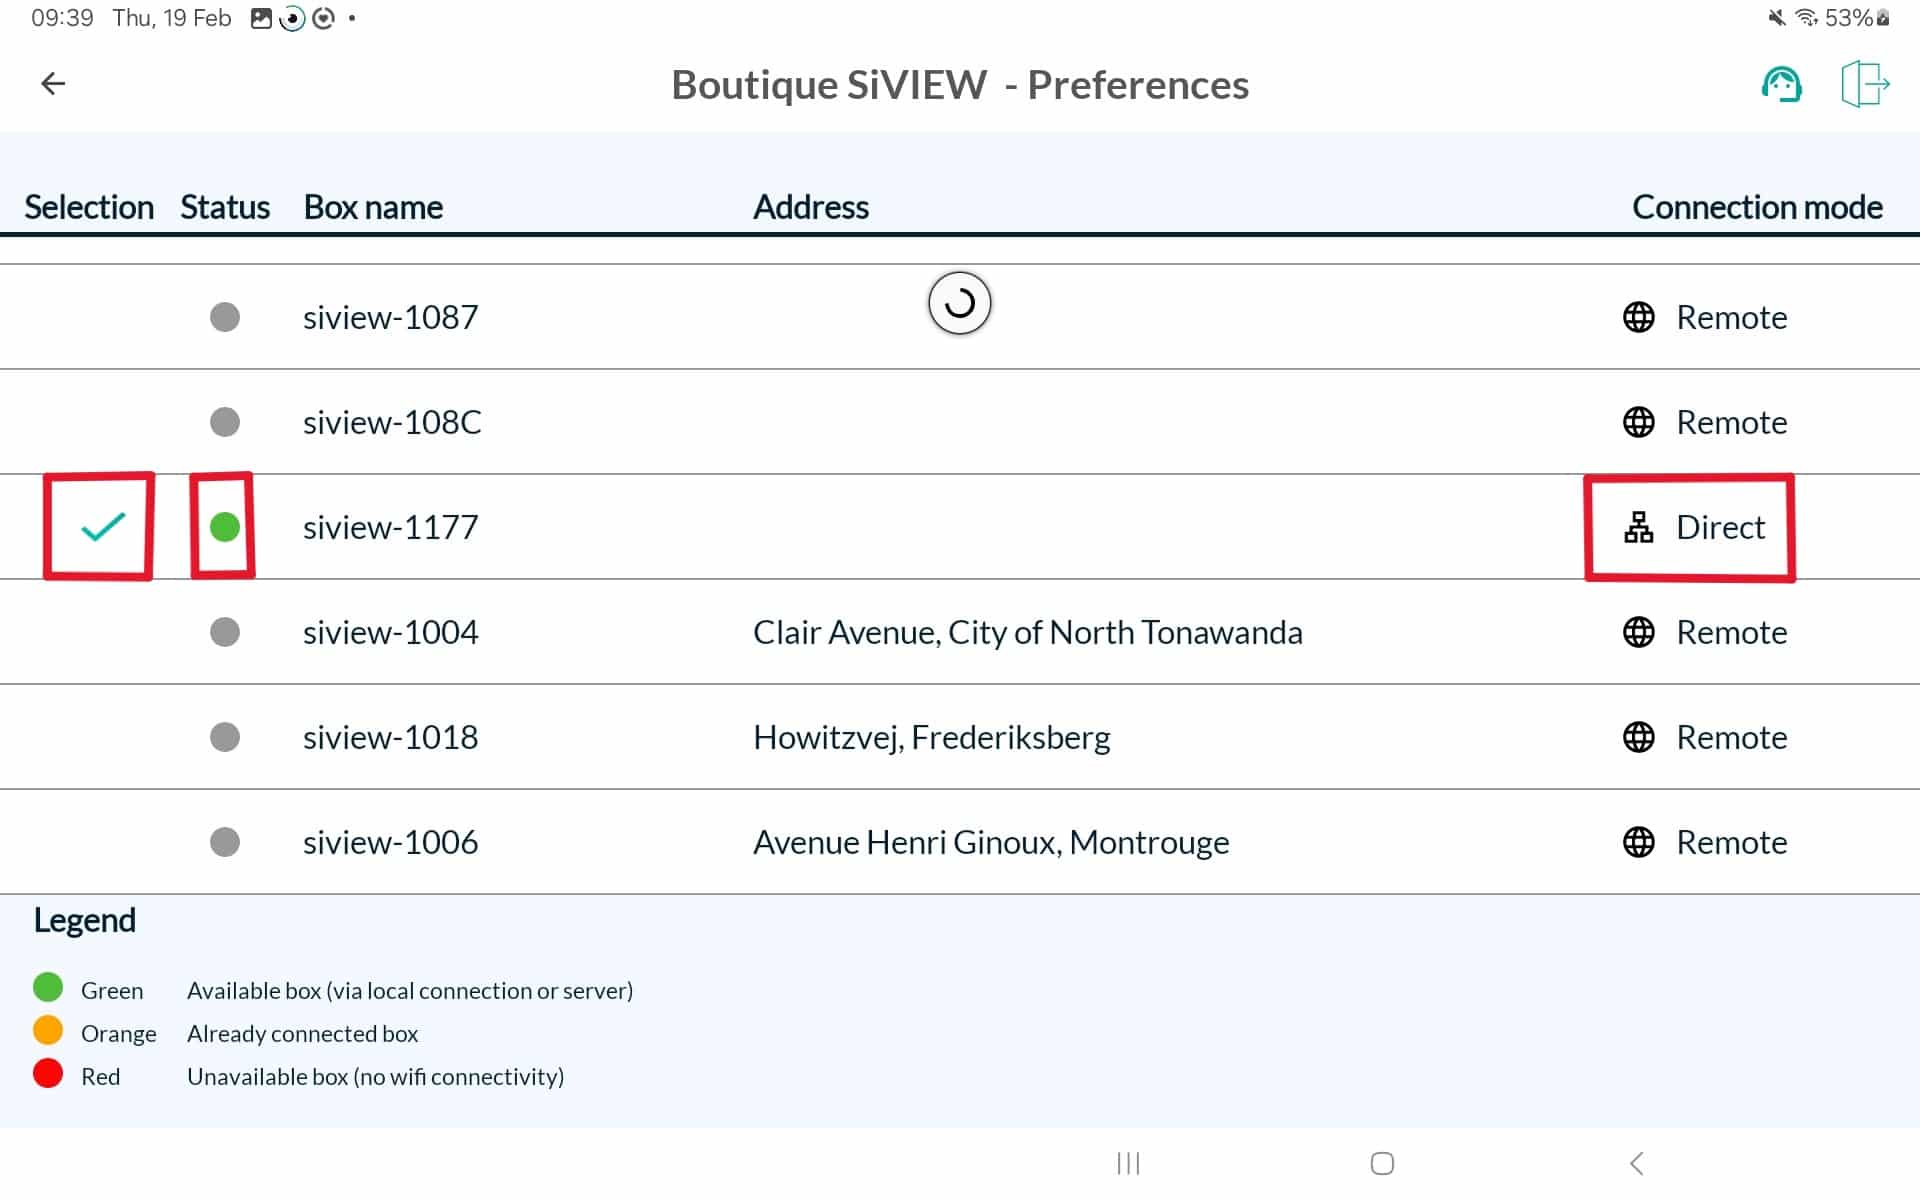Viewport: 1920px width, 1200px height.
Task: Toggle the checkmark selection for siview-1177
Action: coord(102,526)
